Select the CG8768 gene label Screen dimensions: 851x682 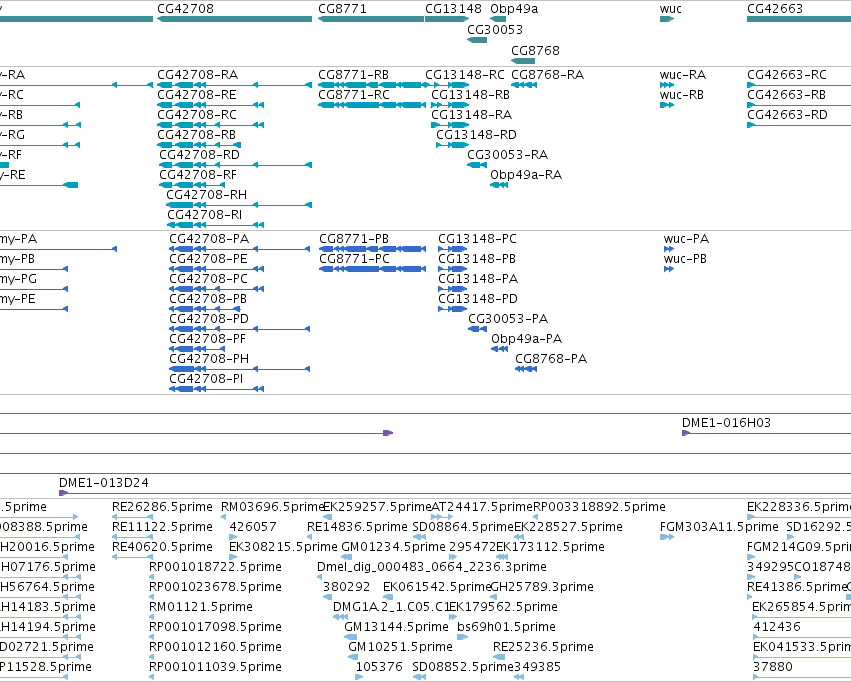point(535,50)
